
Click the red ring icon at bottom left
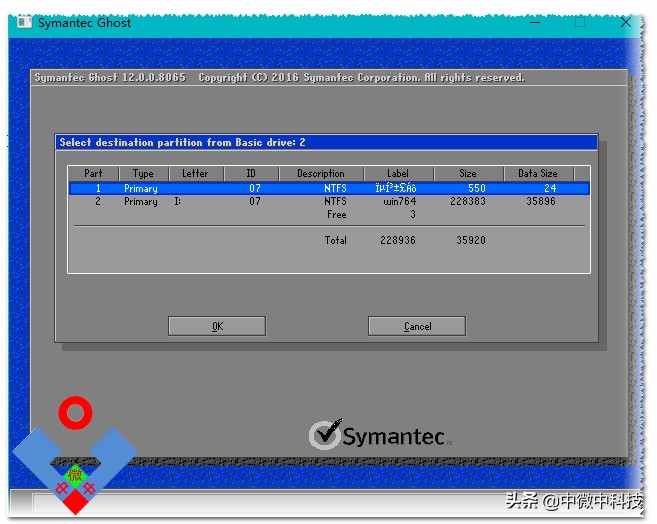pyautogui.click(x=76, y=411)
